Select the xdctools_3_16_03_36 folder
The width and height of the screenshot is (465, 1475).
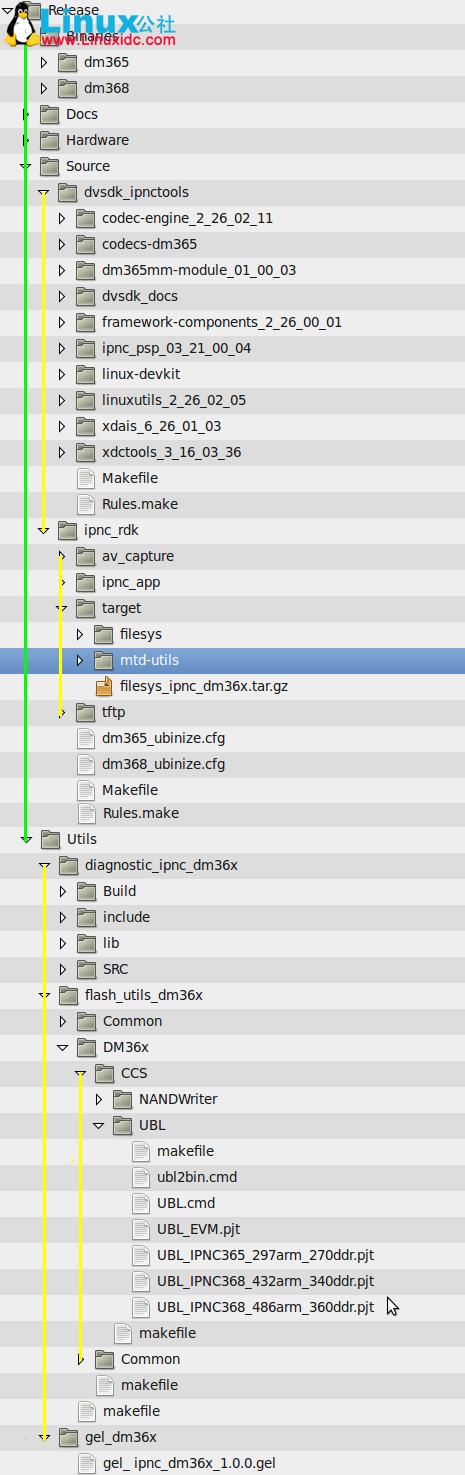pyautogui.click(x=171, y=452)
